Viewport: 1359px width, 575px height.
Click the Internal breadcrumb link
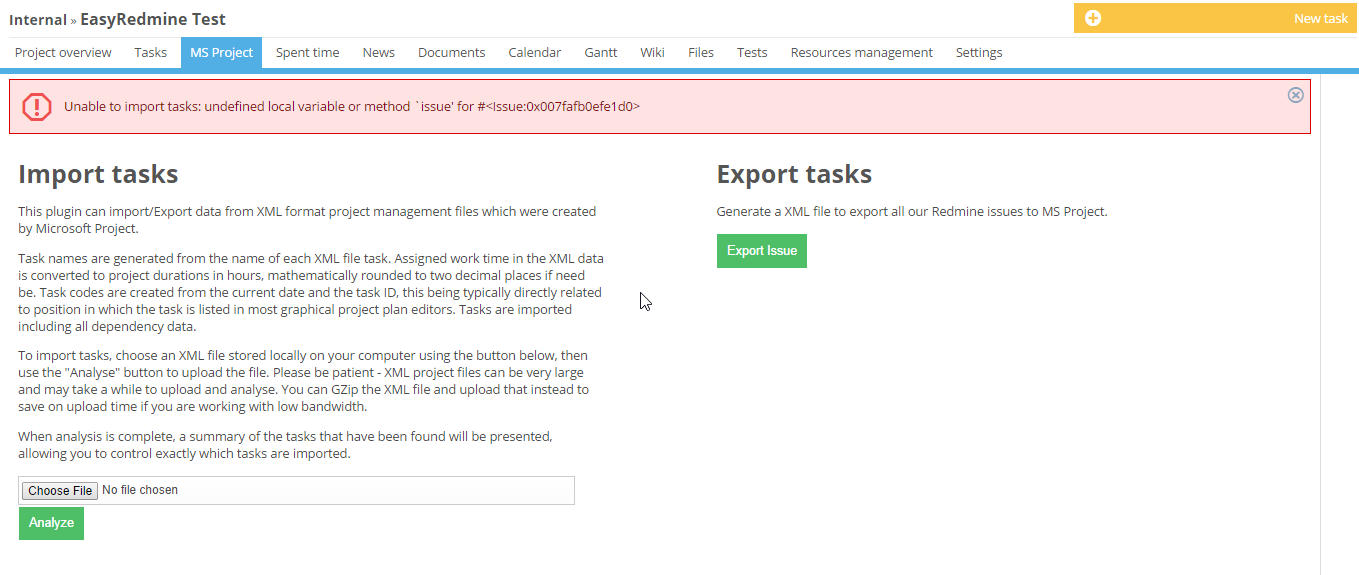(38, 20)
